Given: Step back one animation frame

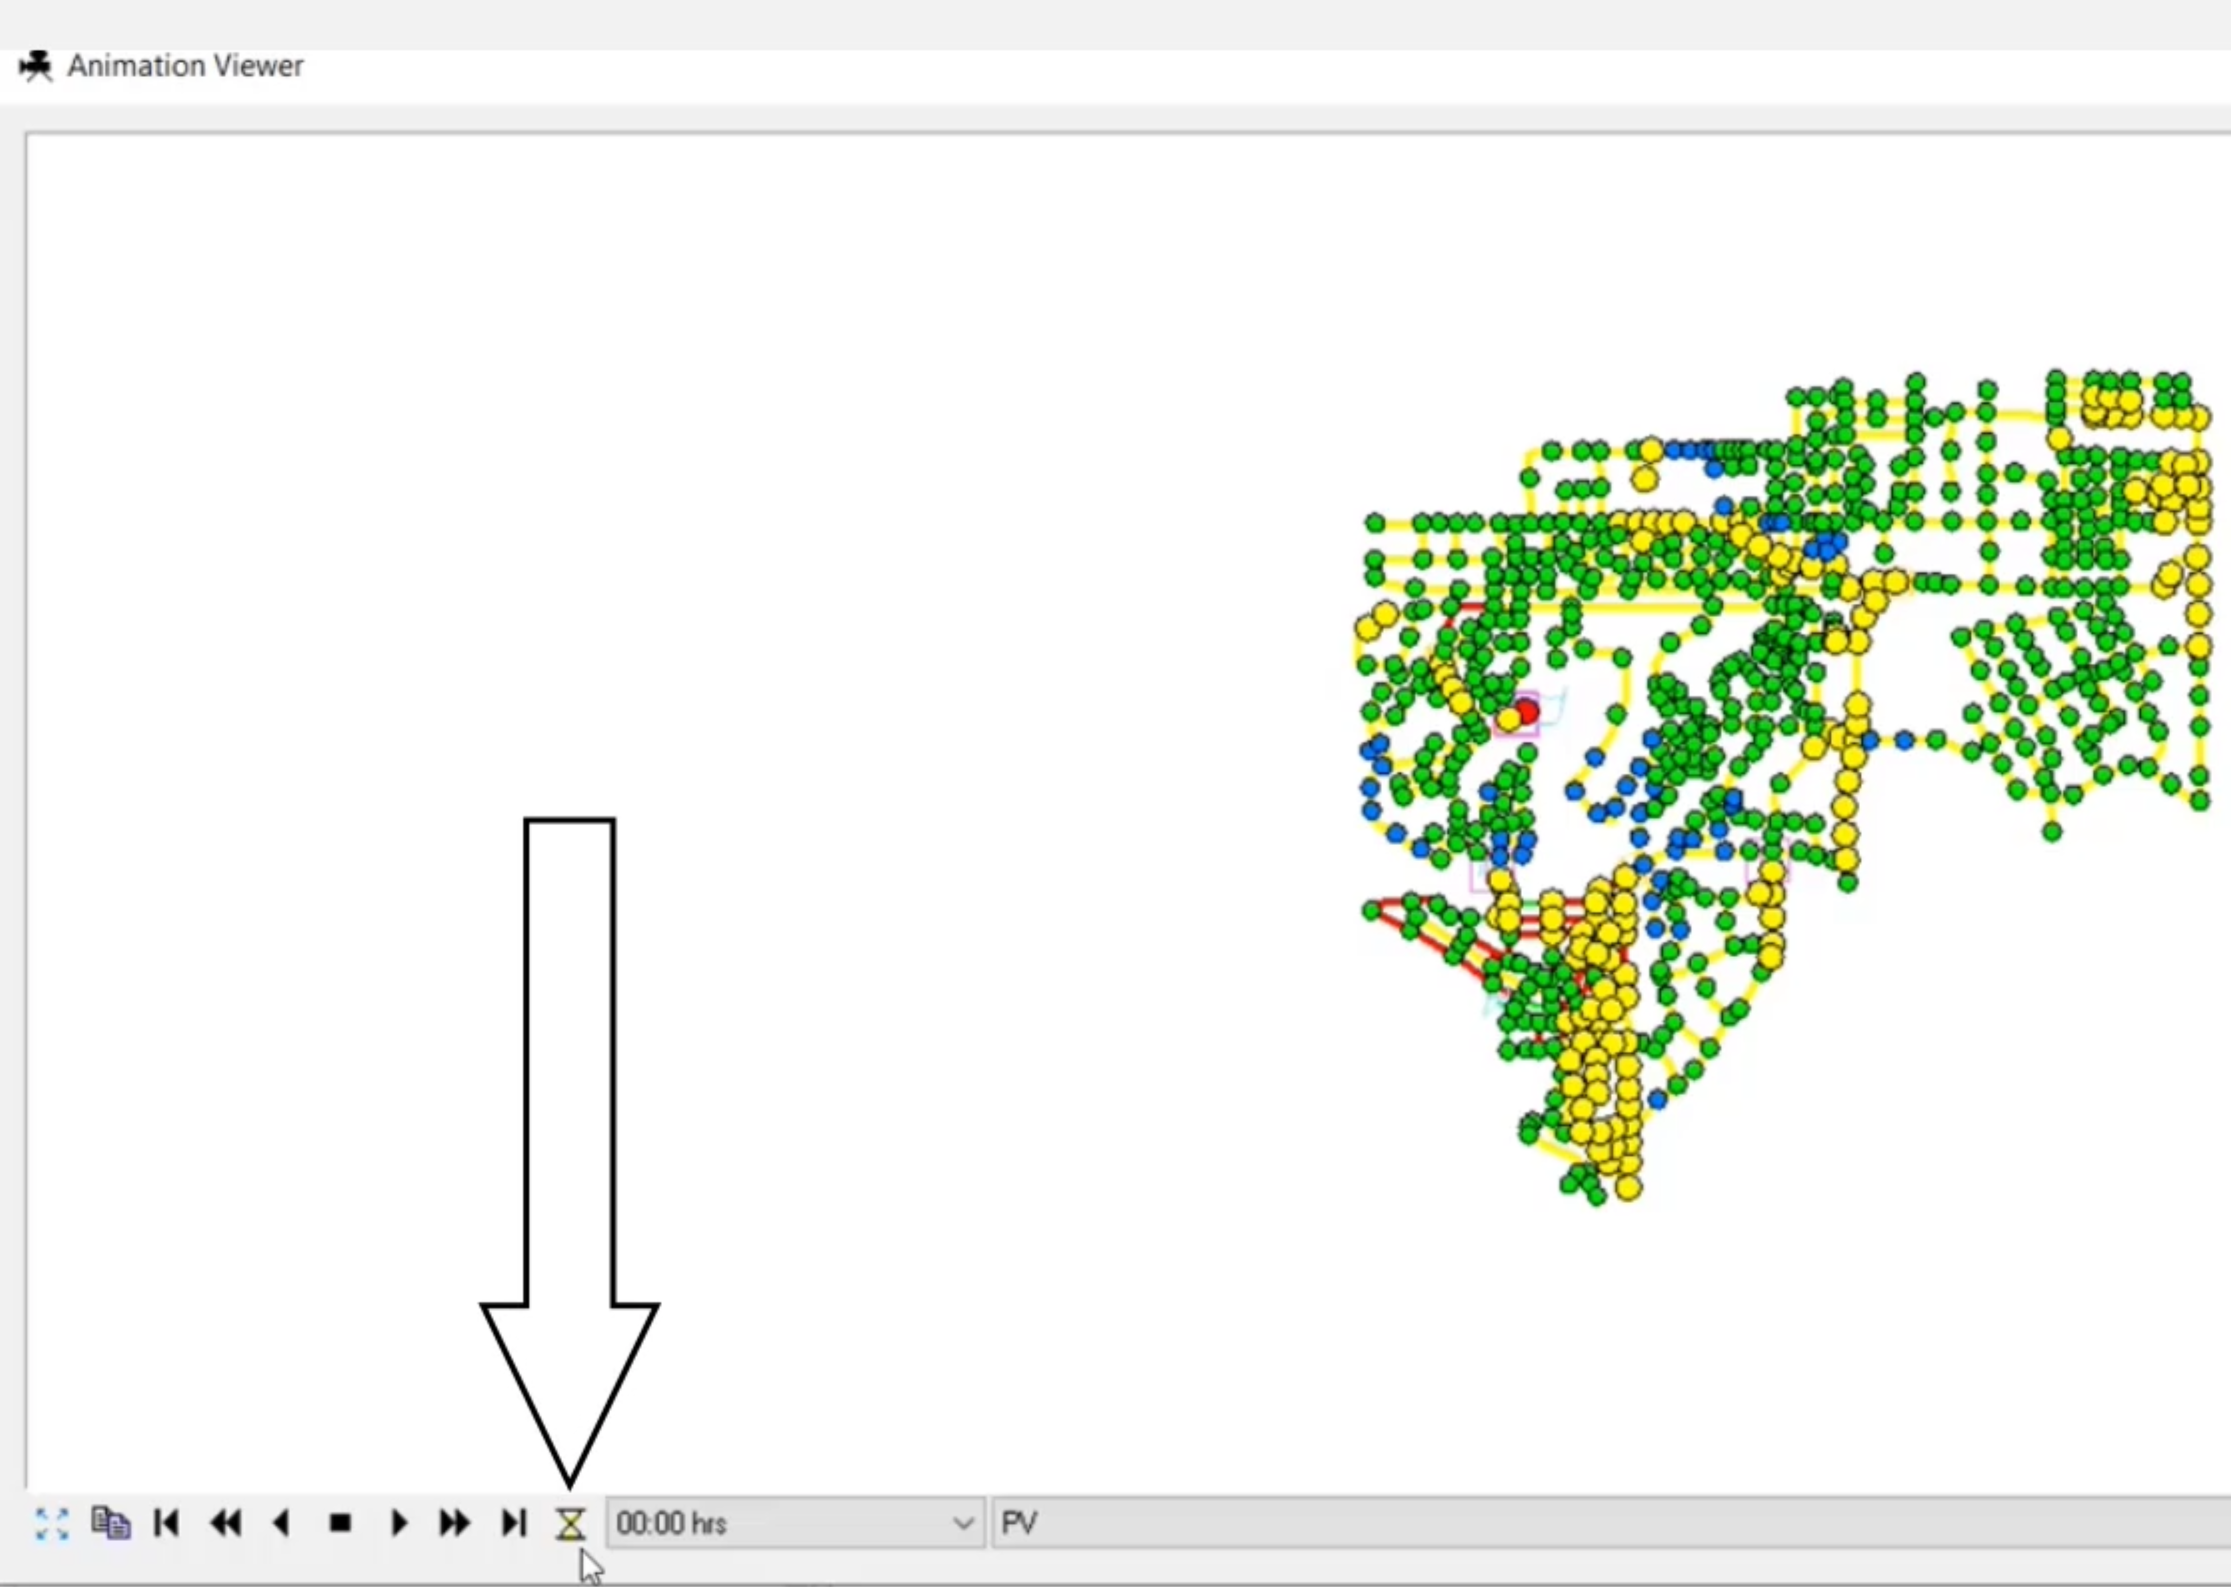Looking at the screenshot, I should click(282, 1523).
